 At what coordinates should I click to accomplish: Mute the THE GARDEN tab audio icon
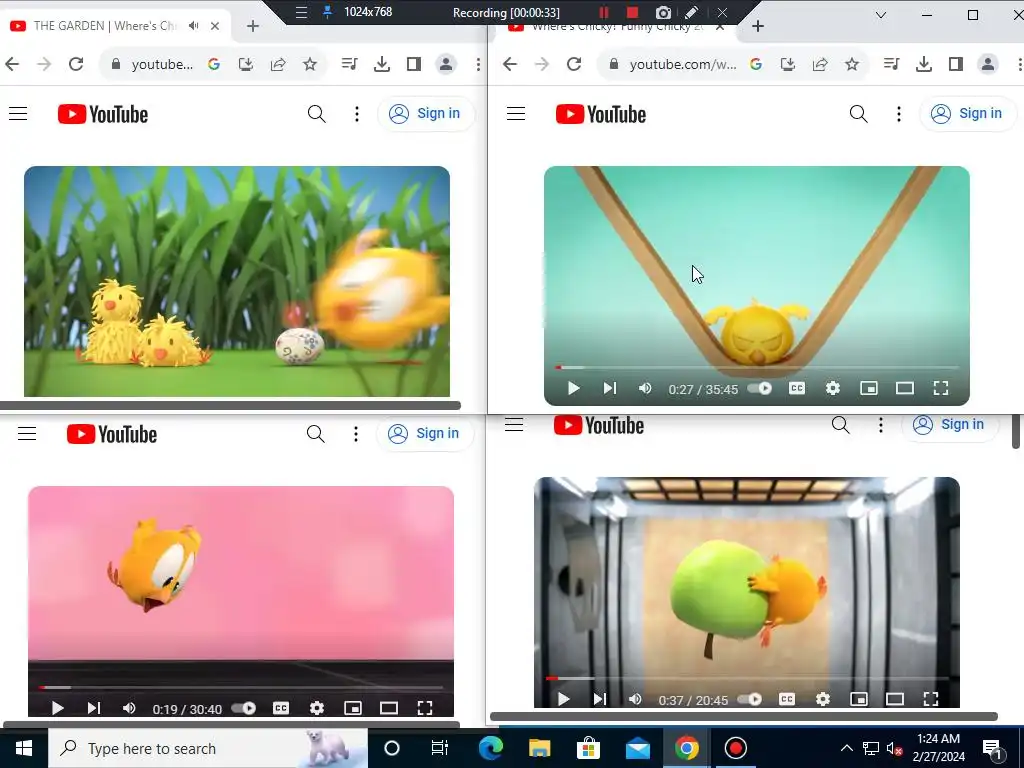193,26
